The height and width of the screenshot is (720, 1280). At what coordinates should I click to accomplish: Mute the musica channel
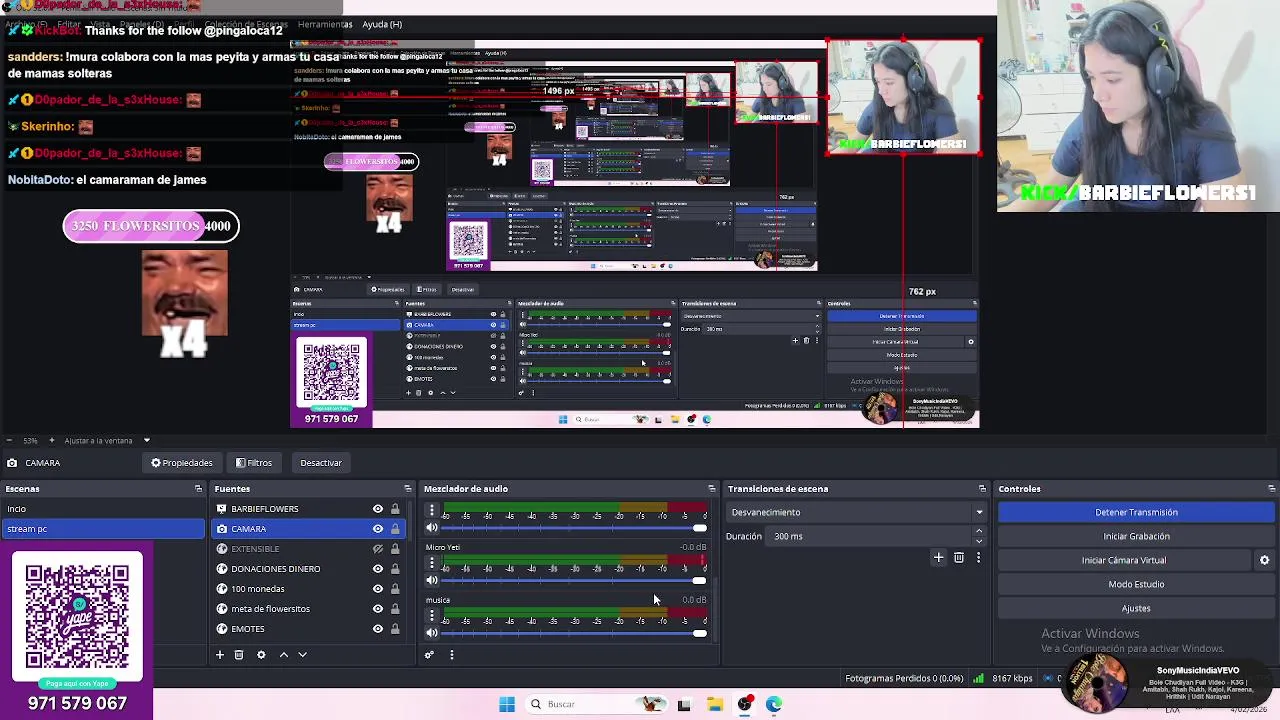(432, 633)
